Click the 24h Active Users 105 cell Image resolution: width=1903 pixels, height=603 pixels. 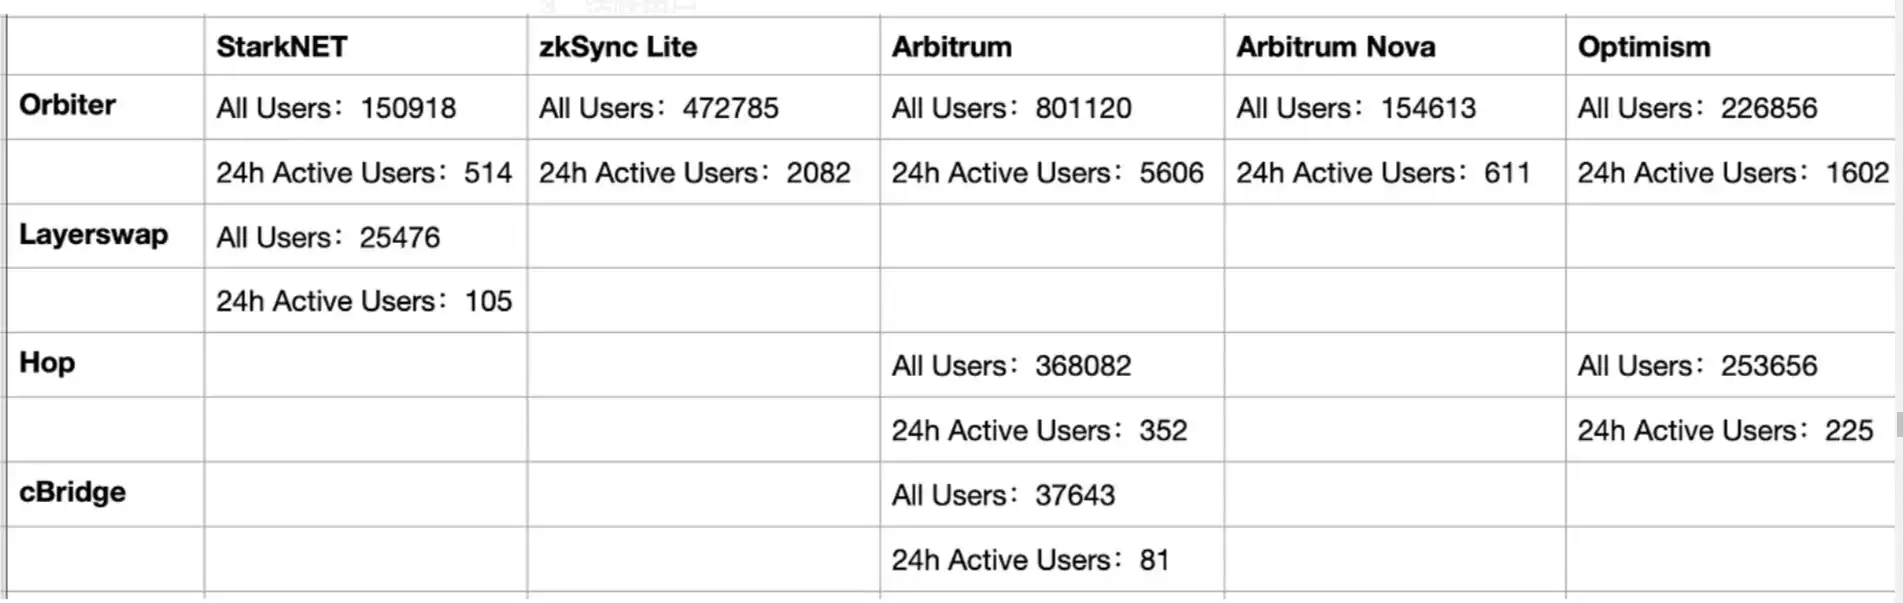[364, 301]
